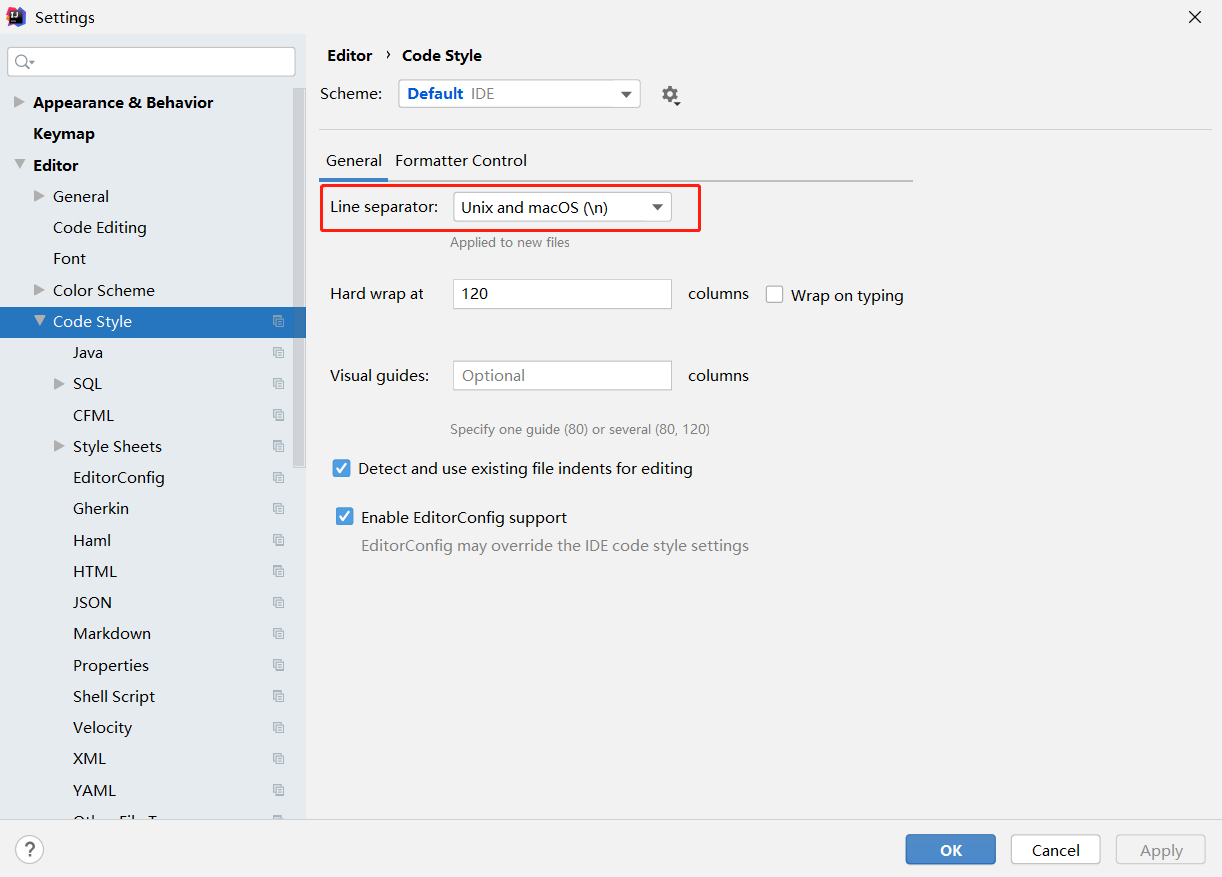Close the Settings dialog

coord(1195,17)
